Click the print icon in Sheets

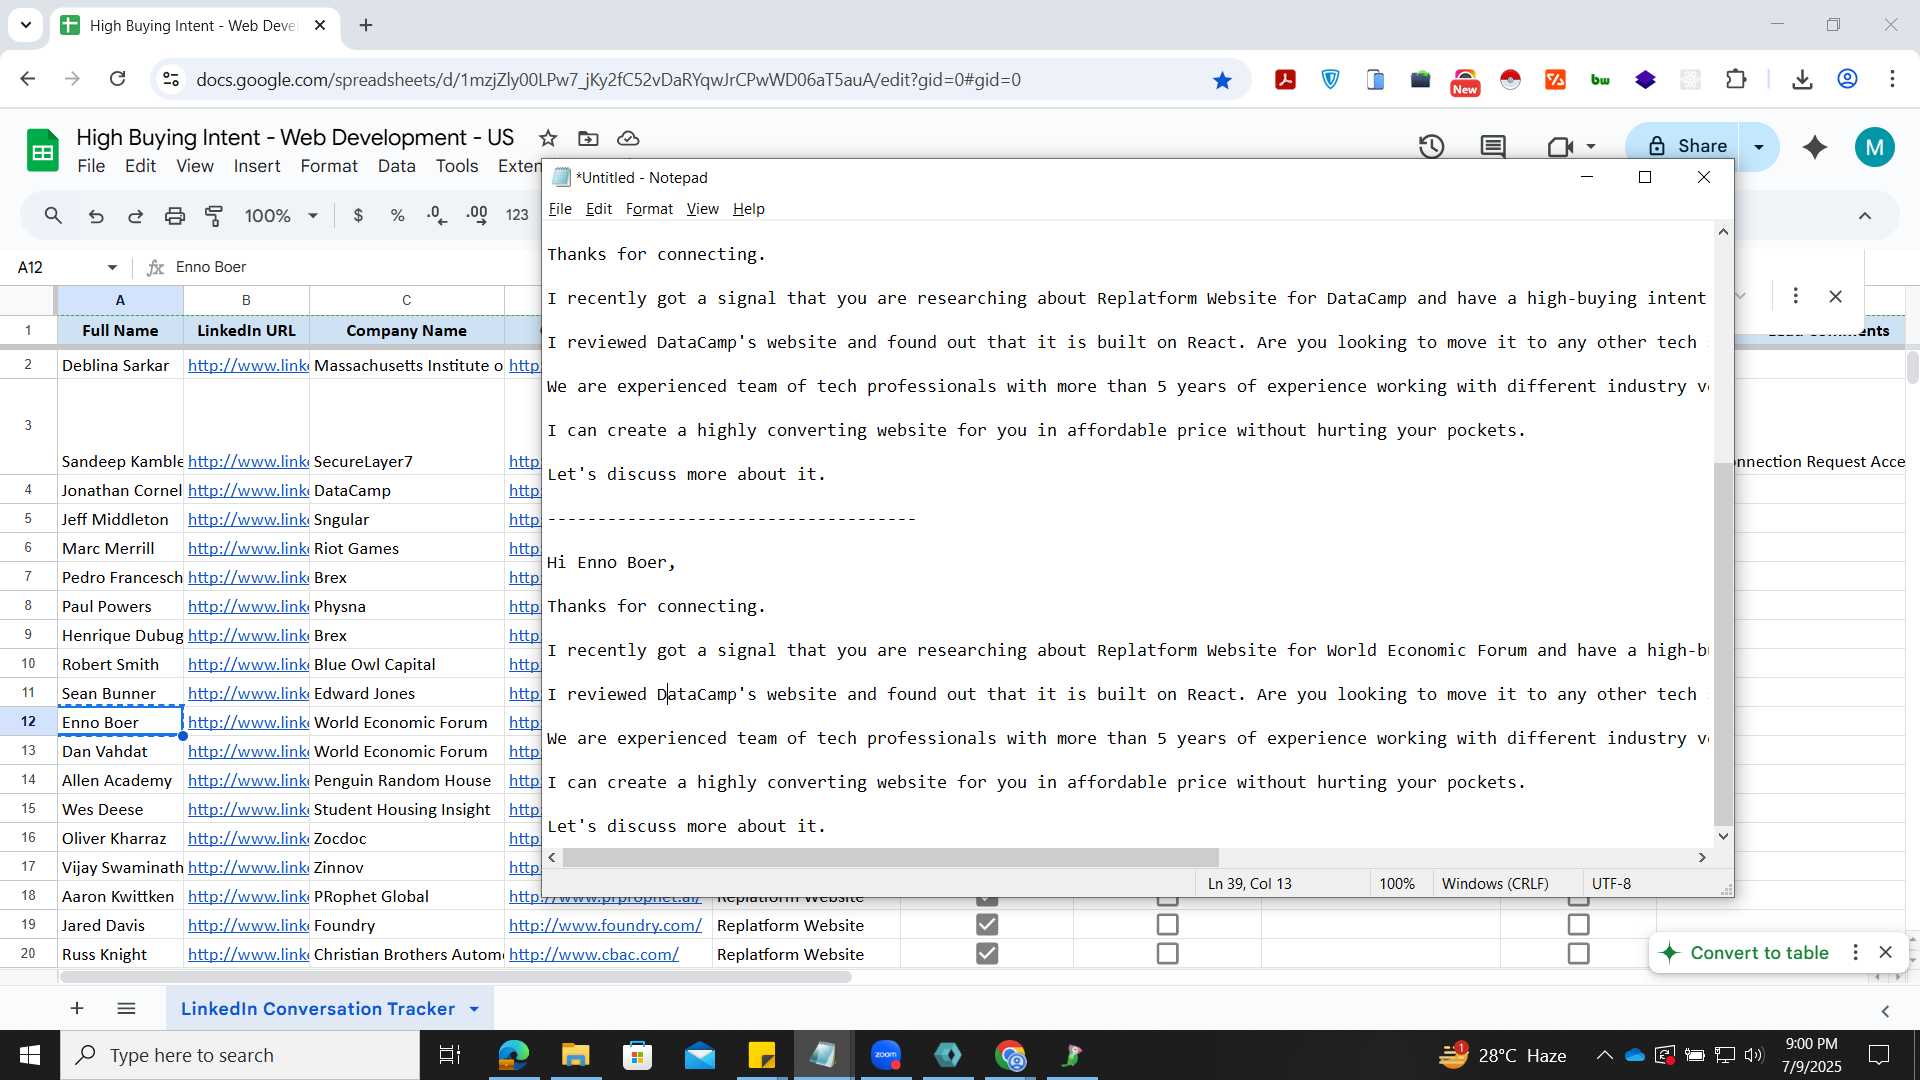[175, 215]
